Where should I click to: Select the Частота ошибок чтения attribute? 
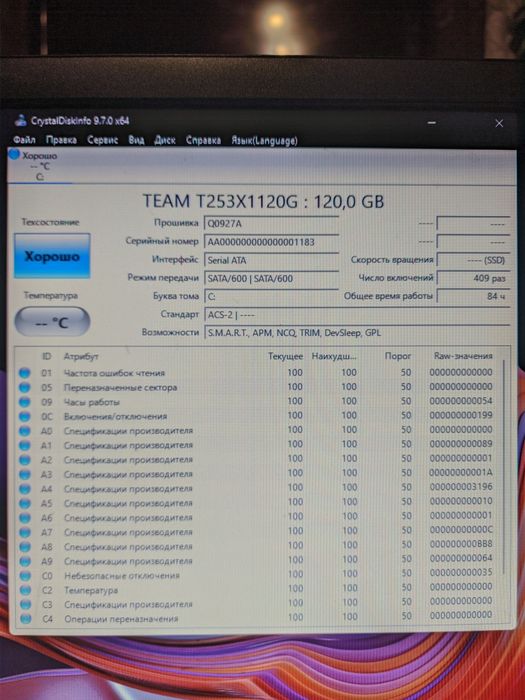(114, 373)
